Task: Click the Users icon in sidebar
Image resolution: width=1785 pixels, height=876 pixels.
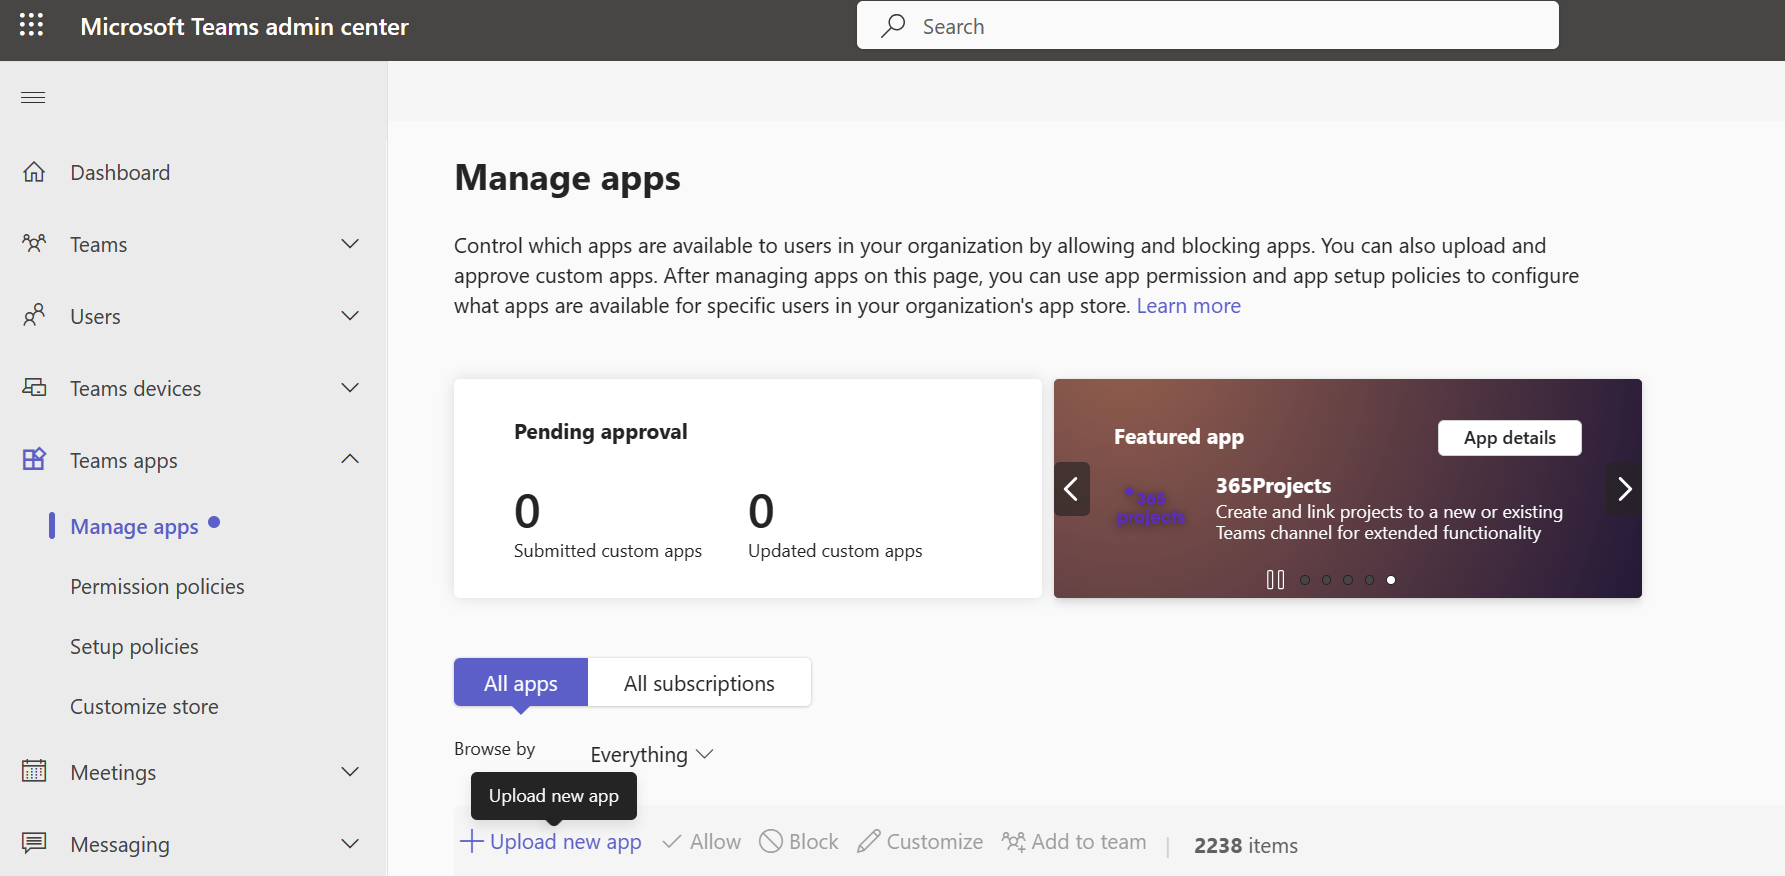Action: coord(34,315)
